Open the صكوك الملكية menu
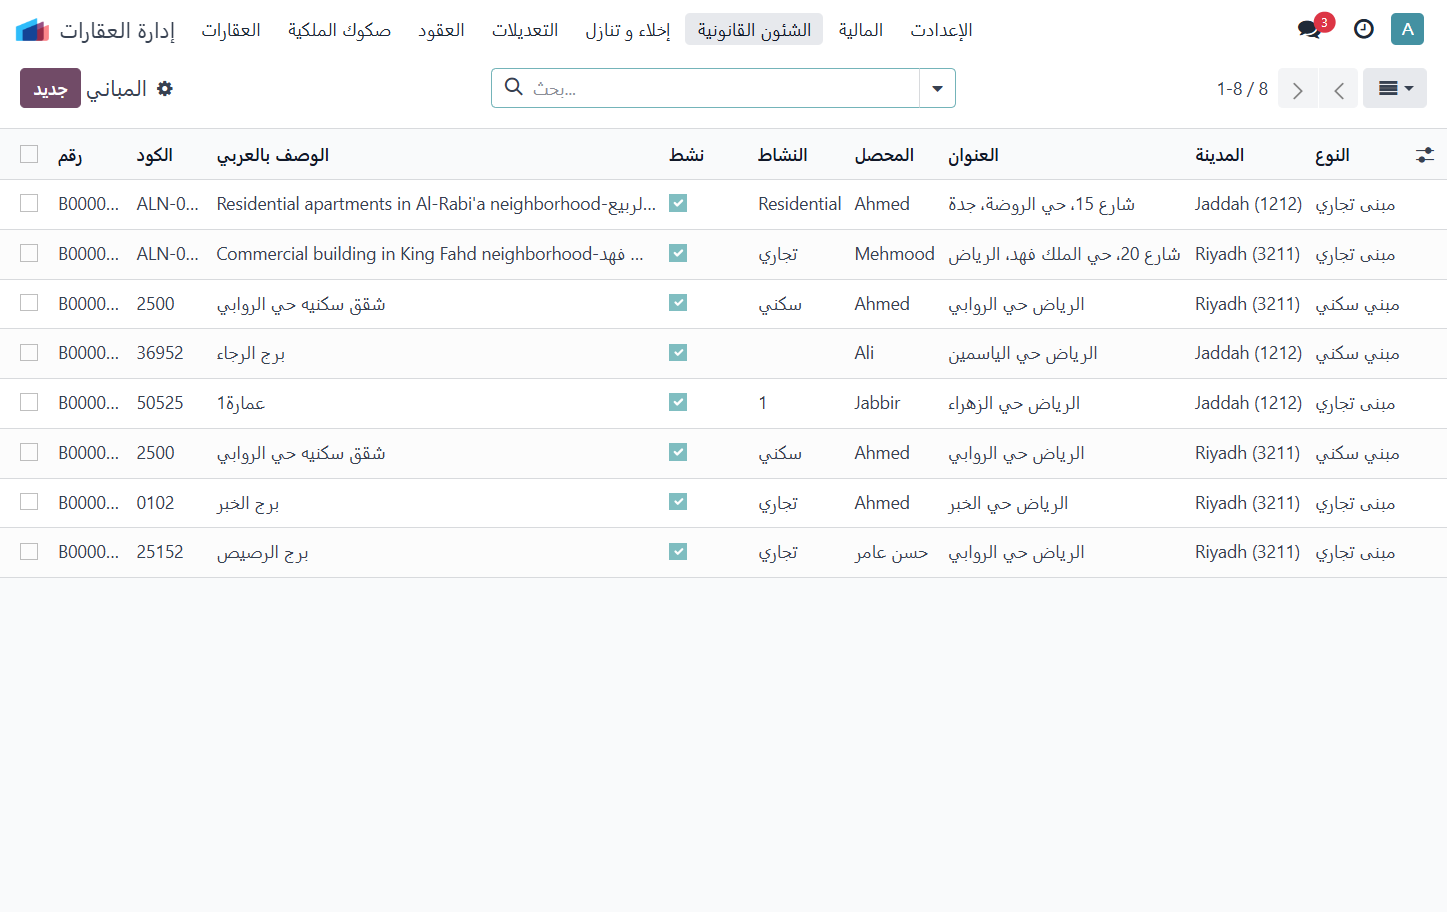The width and height of the screenshot is (1447, 912). point(339,30)
